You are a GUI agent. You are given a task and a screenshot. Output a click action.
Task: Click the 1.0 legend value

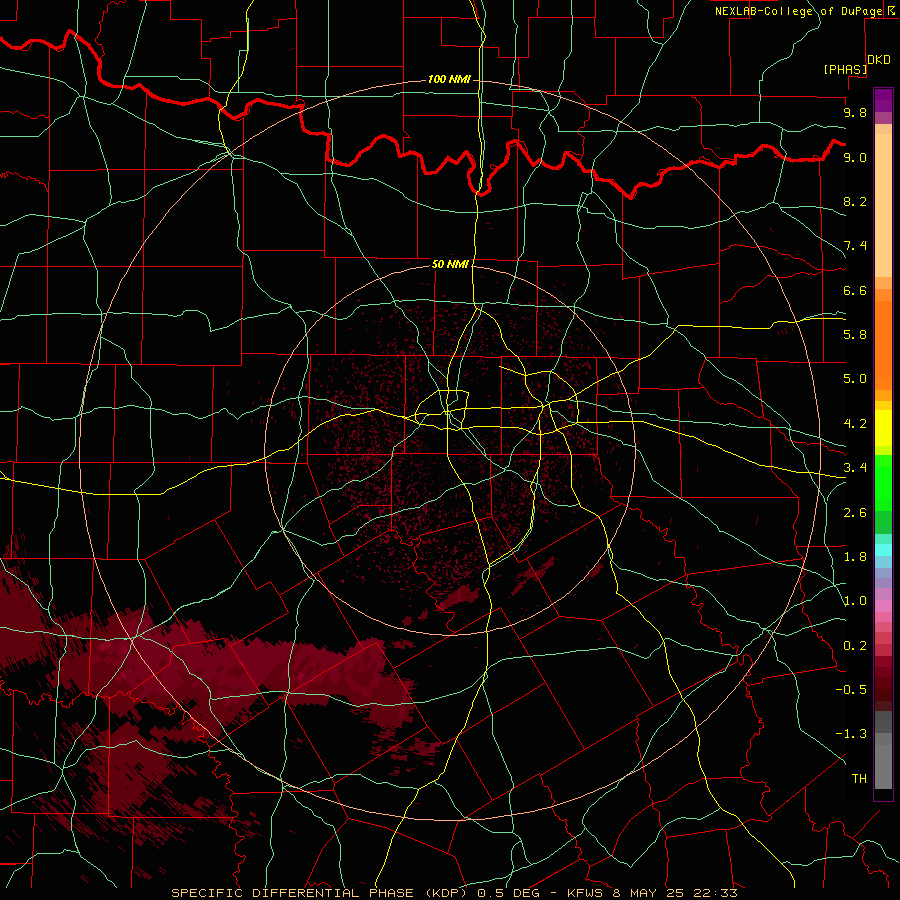click(x=855, y=601)
